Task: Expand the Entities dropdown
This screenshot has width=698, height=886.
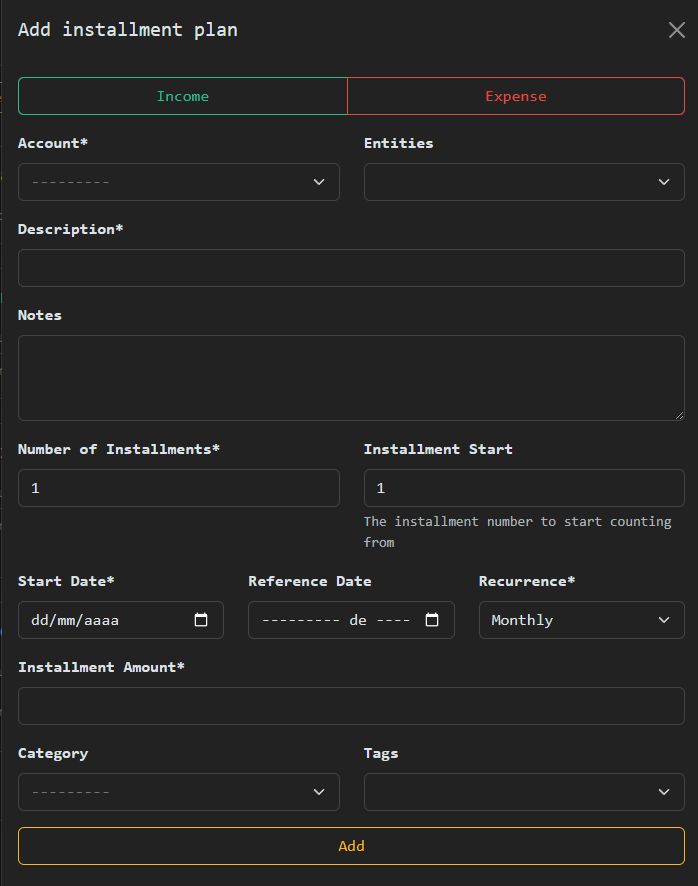Action: (x=524, y=182)
